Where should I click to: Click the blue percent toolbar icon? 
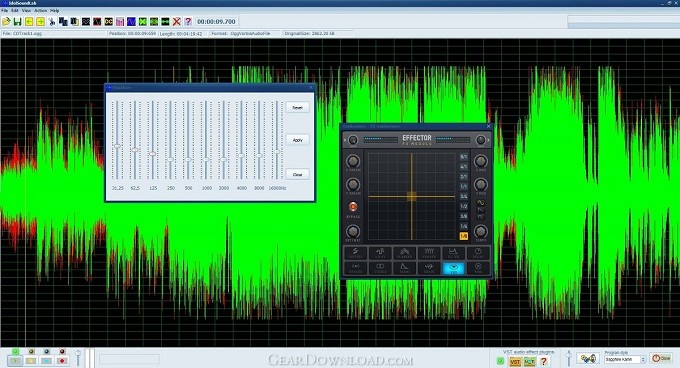[x=131, y=21]
